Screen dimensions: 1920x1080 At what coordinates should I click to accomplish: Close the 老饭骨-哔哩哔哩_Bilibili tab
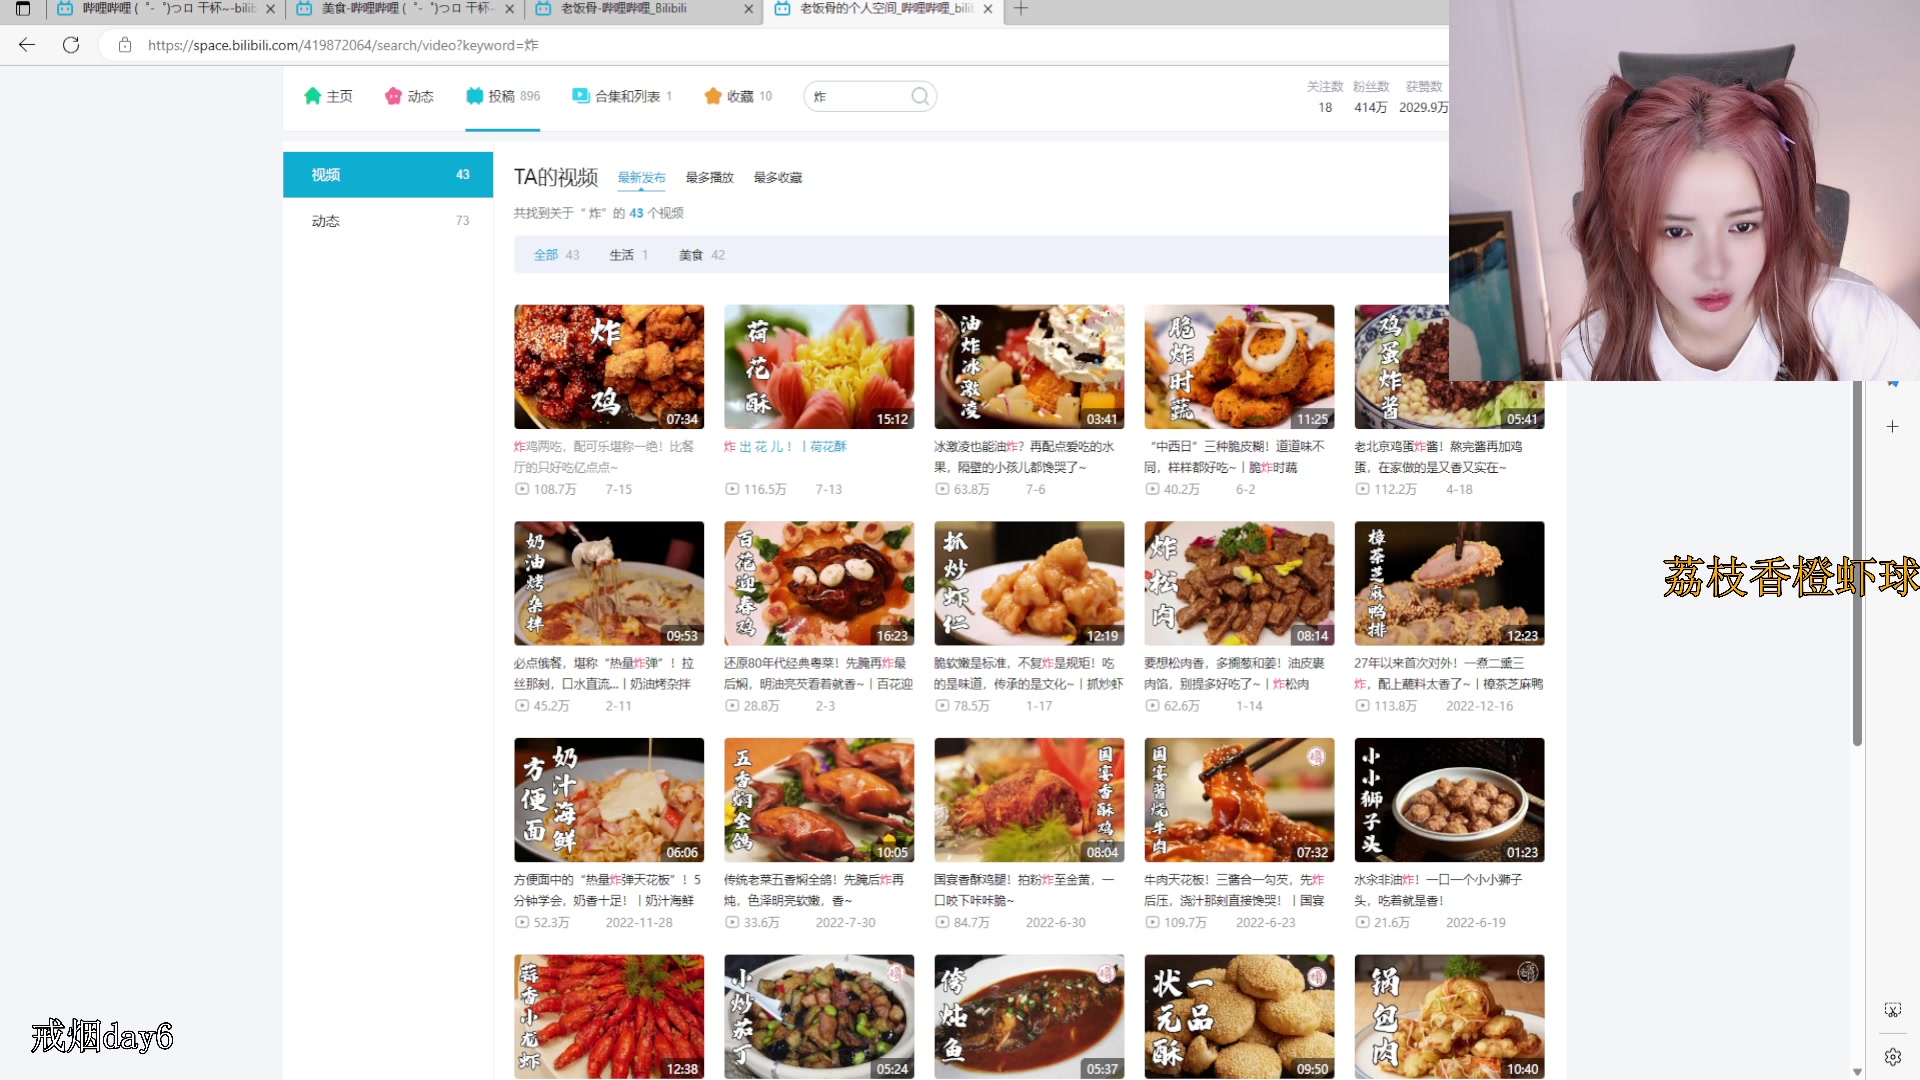click(749, 9)
